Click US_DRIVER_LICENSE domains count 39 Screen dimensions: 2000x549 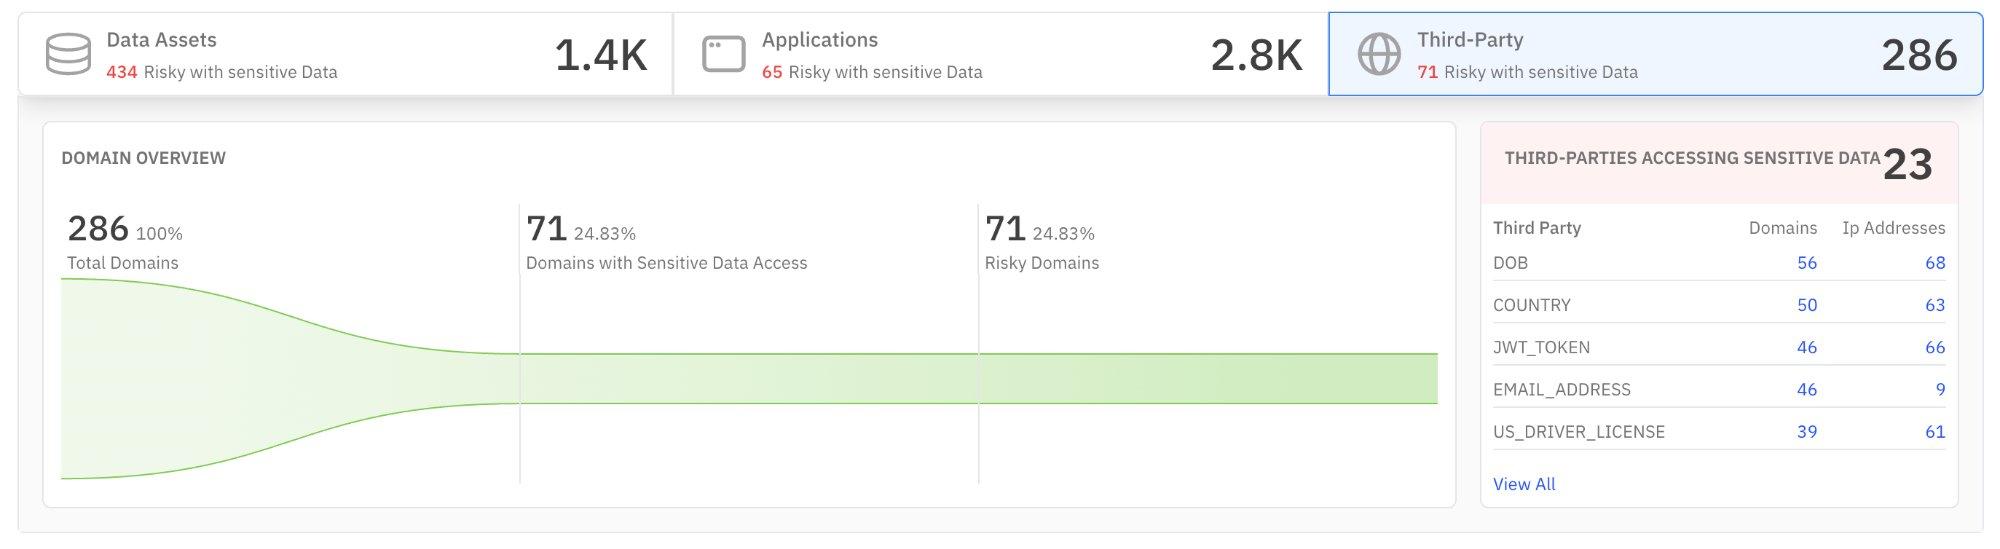(x=1806, y=432)
